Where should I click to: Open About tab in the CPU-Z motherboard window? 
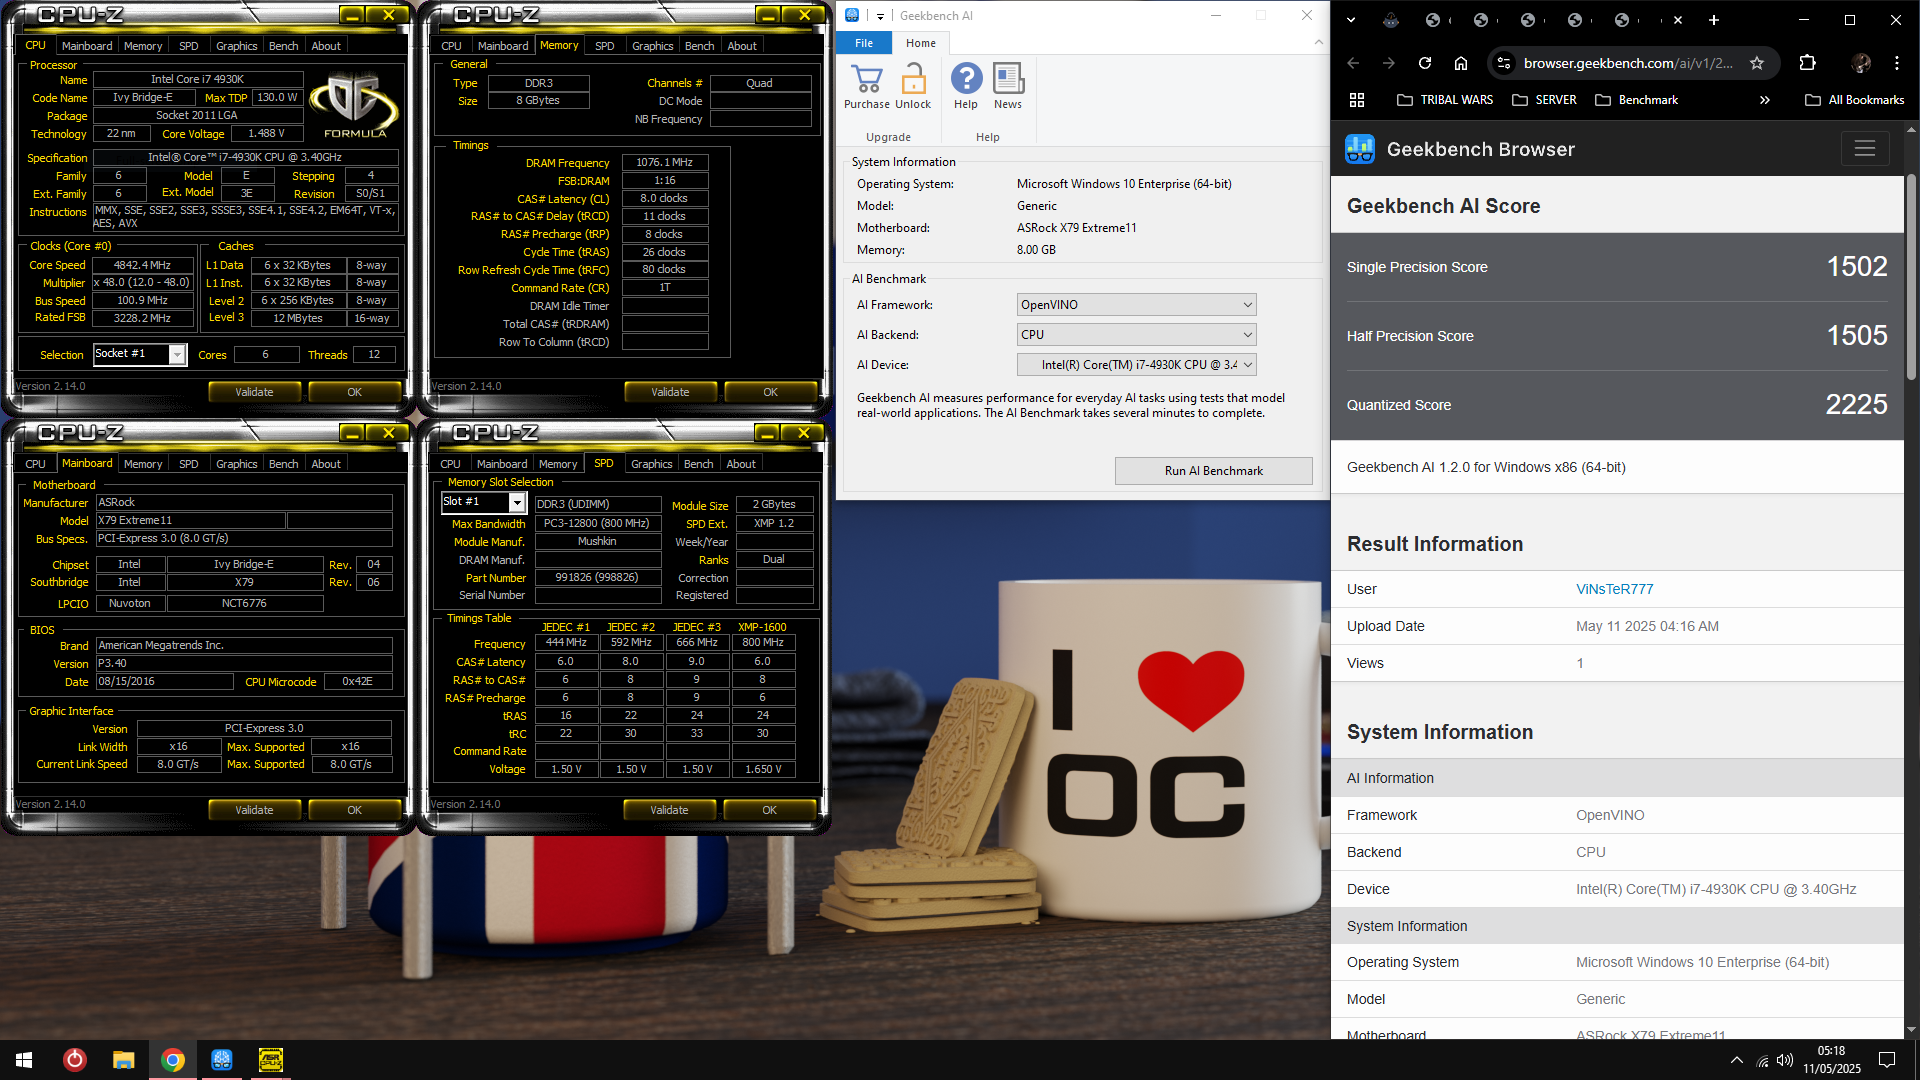point(326,464)
